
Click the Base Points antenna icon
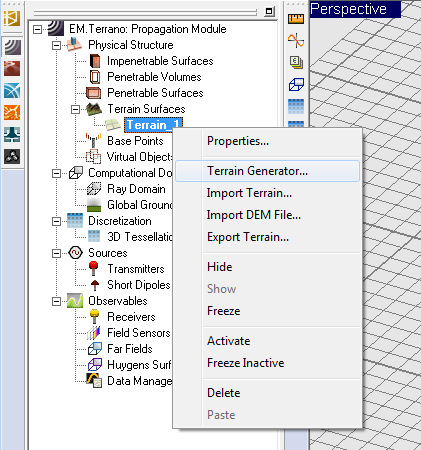click(x=94, y=140)
